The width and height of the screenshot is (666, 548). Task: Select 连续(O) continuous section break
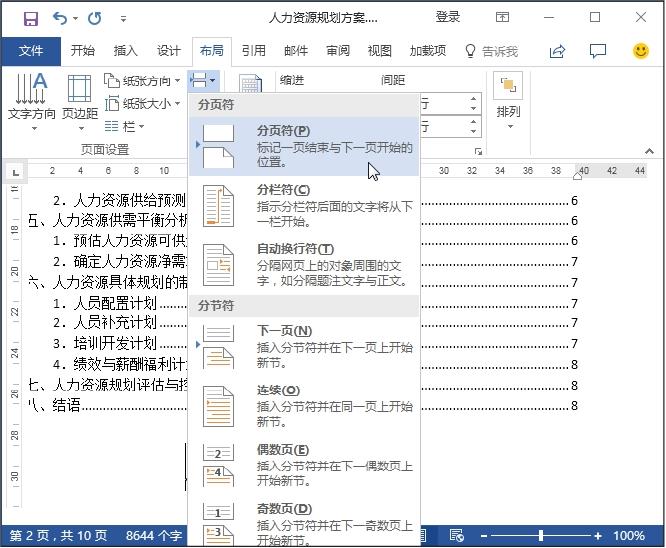pos(304,406)
